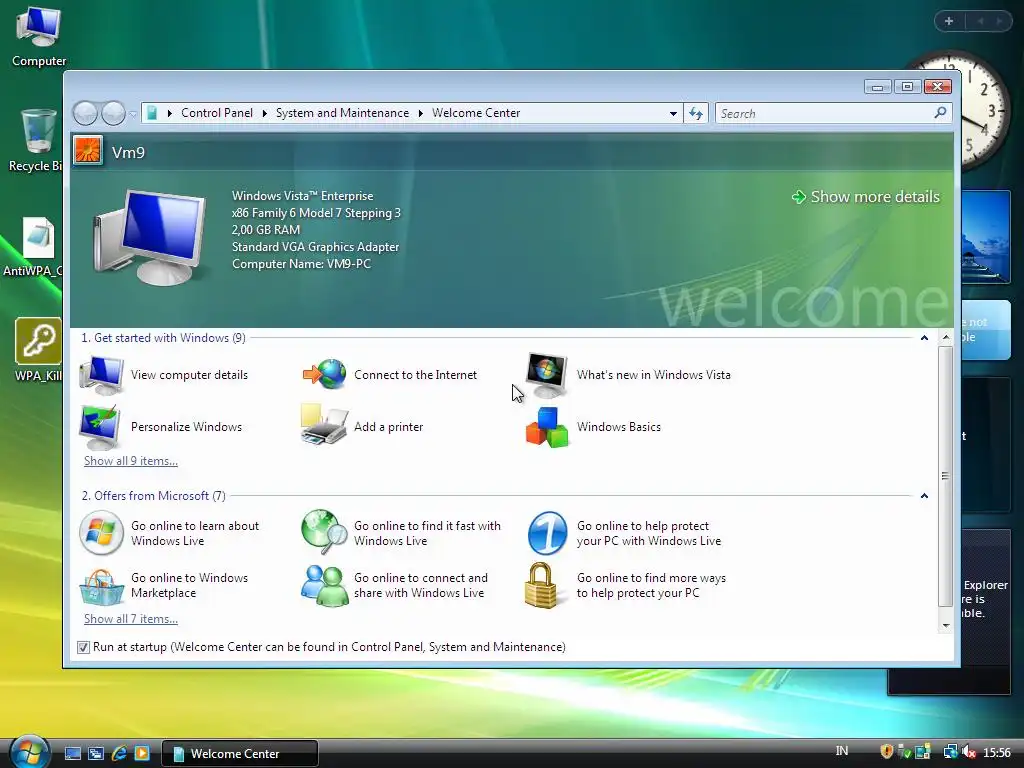Open the recent pages dropdown arrow

(x=133, y=114)
